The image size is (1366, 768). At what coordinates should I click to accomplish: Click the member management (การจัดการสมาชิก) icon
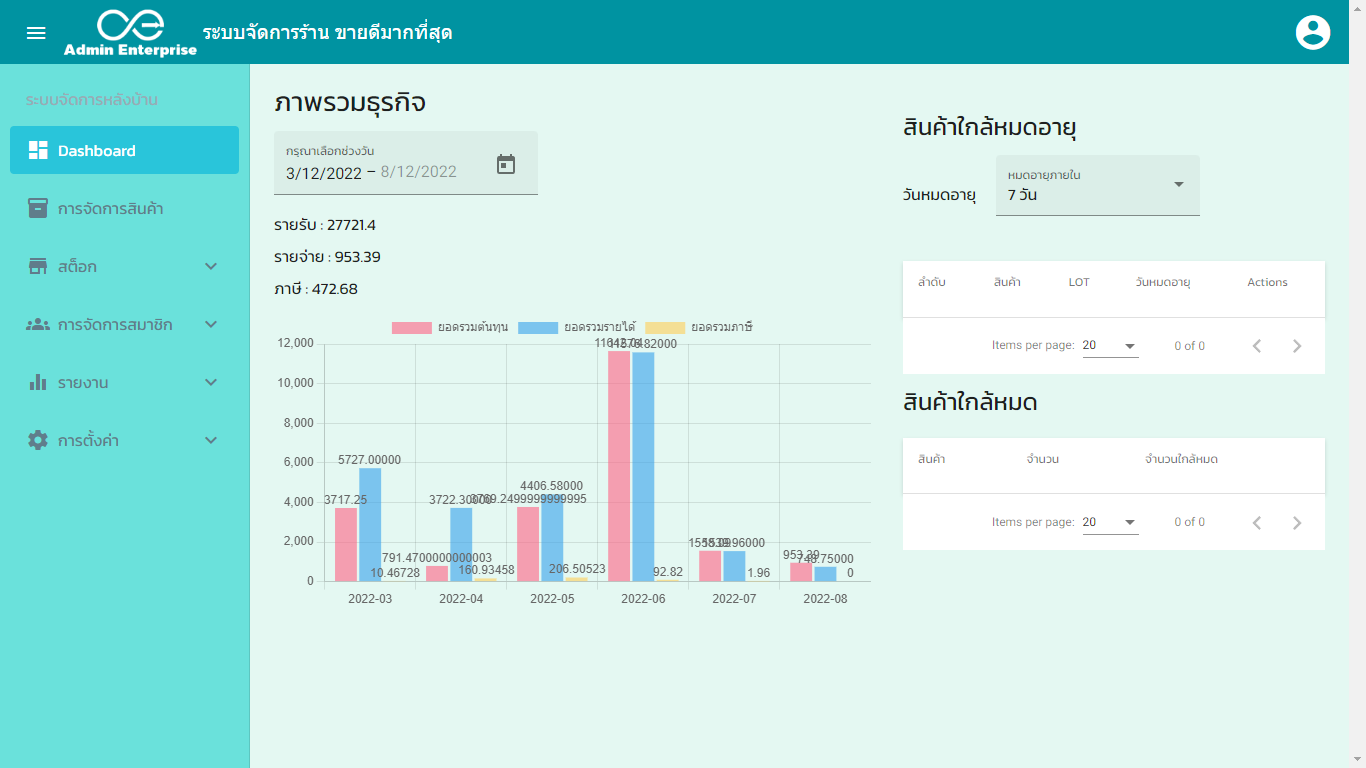(40, 324)
